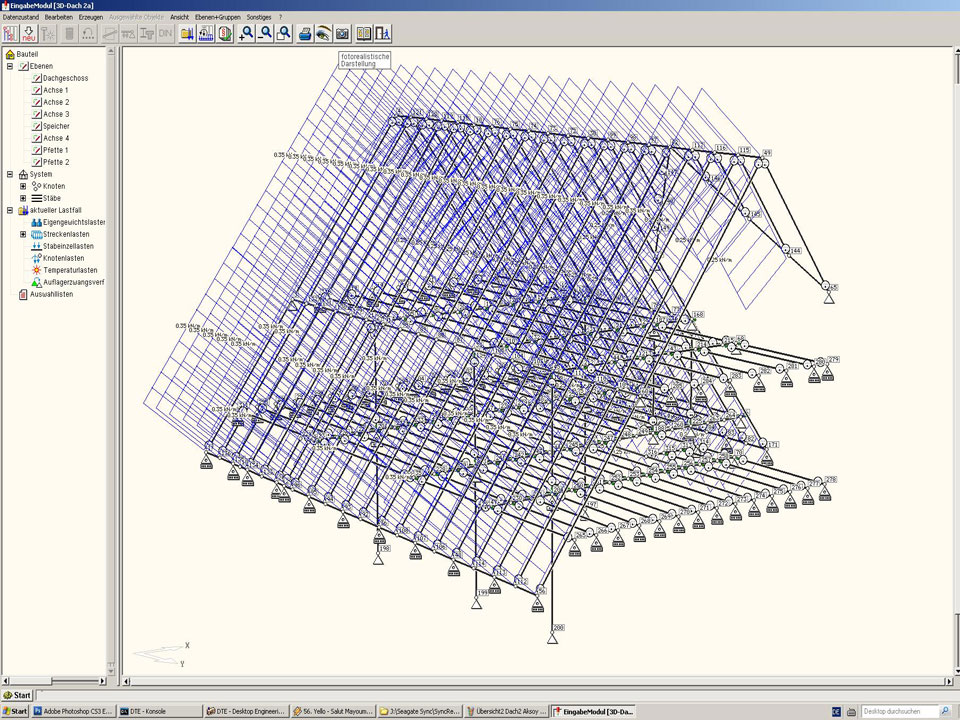Switch to Adobe Photoshop CS3 taskbar button
This screenshot has width=960, height=720.
point(73,712)
